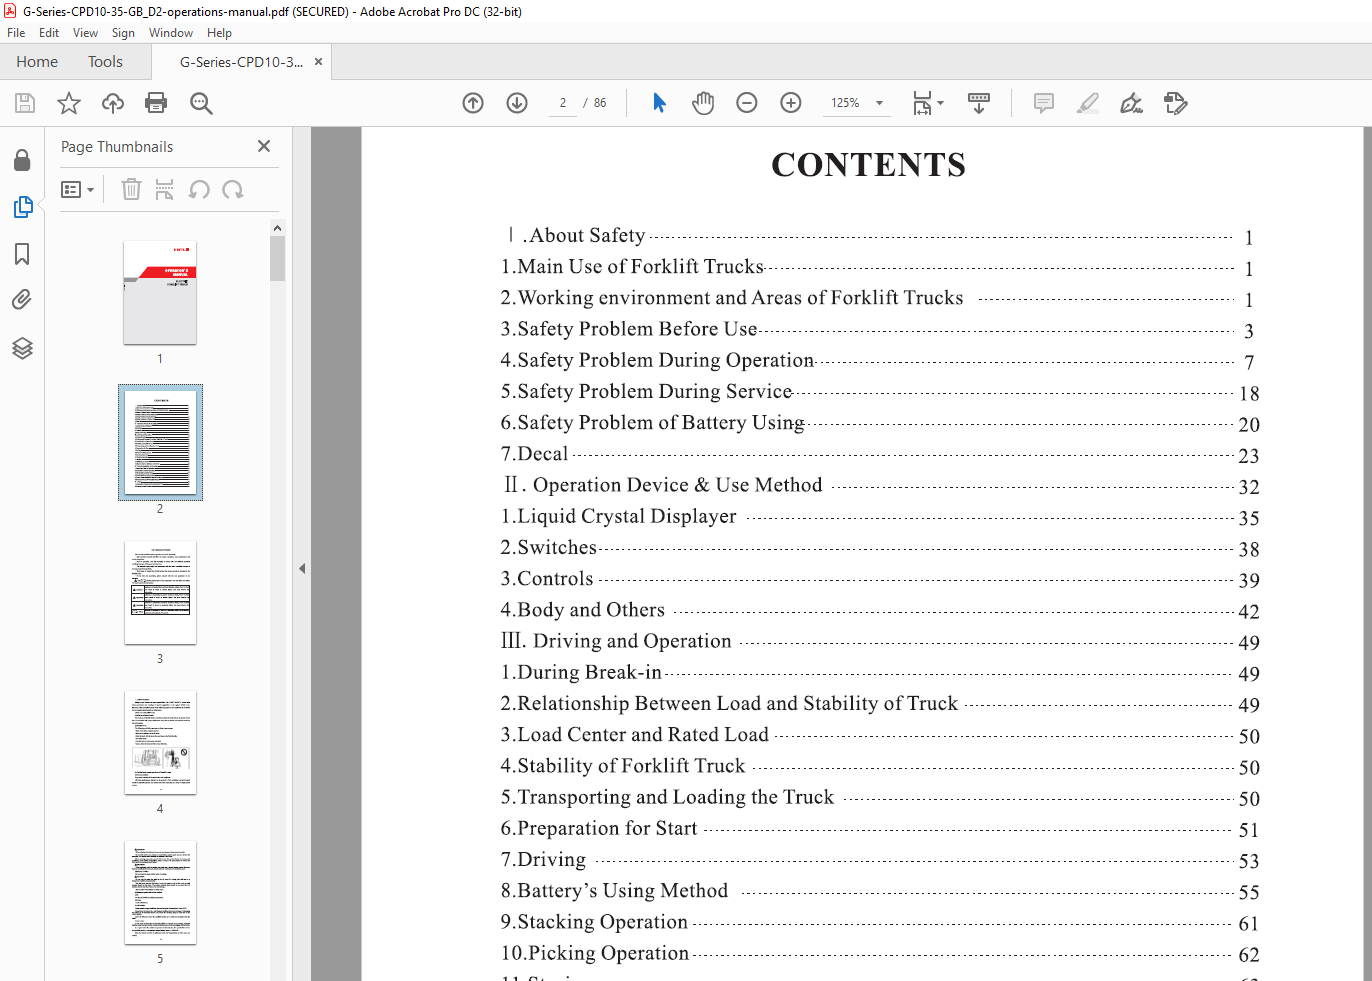Screen dimensions: 1372x981
Task: Click insert page break icon in thumbnails
Action: (x=165, y=189)
